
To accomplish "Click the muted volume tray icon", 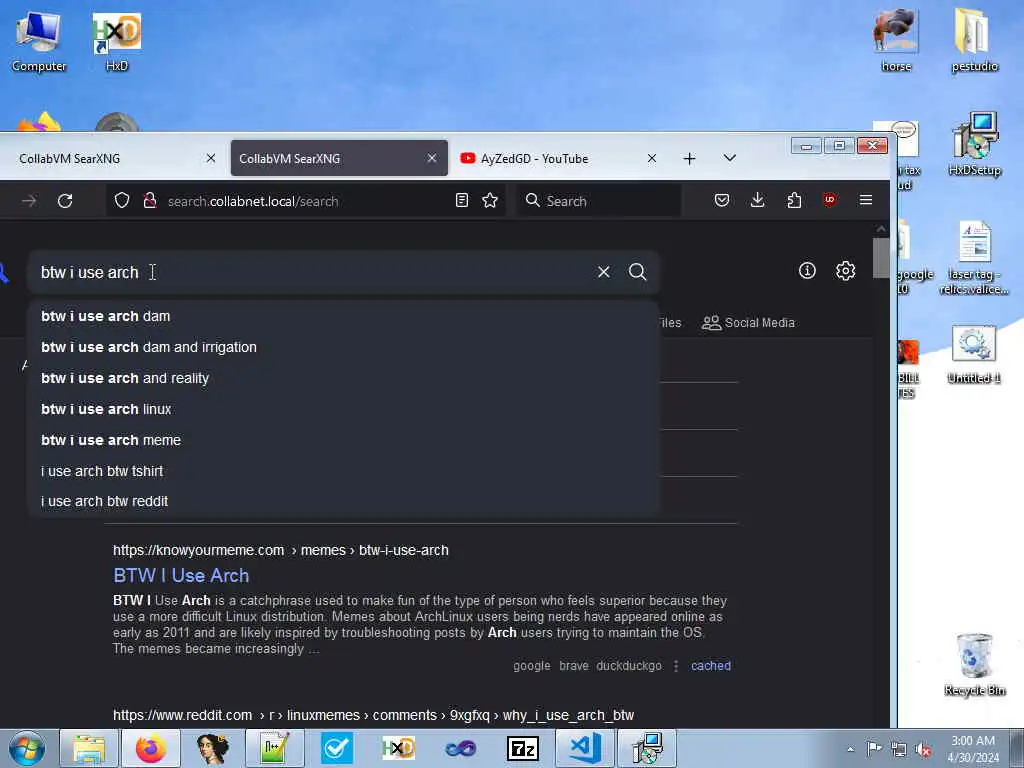I will coord(923,749).
